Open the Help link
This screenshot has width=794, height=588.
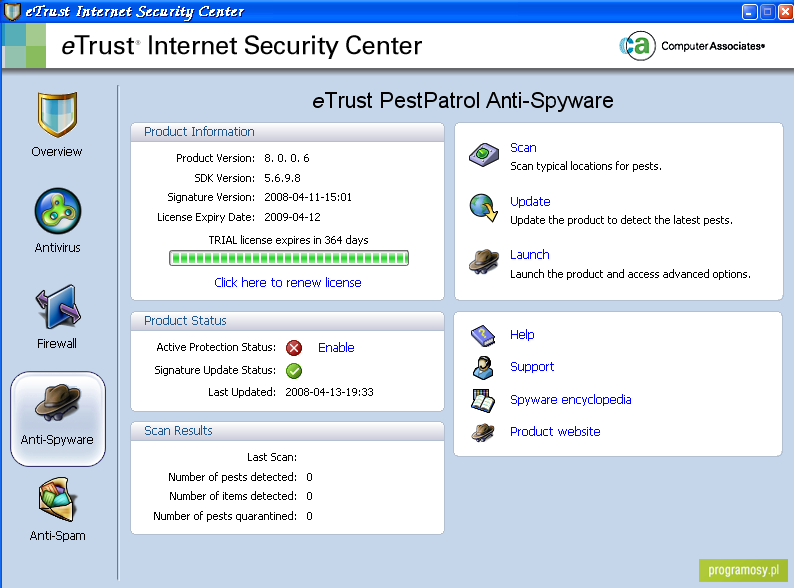coord(522,335)
